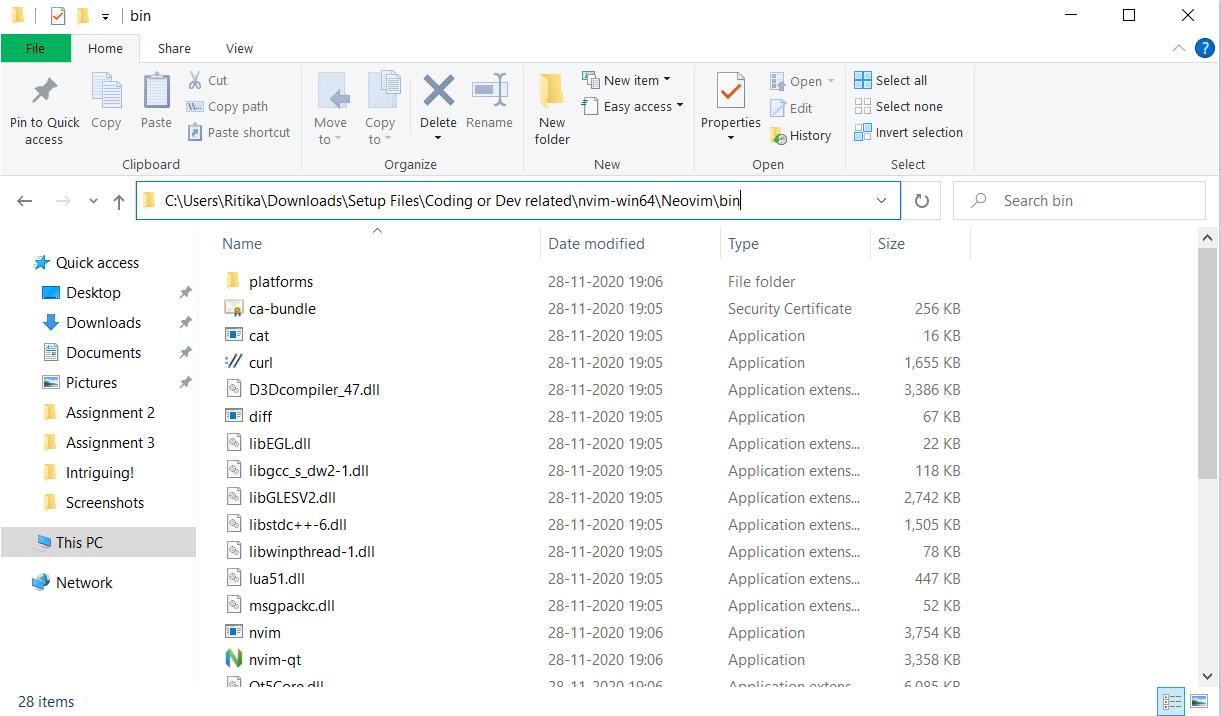Switch to the View tab
Screen dimensions: 1221x716
[239, 48]
